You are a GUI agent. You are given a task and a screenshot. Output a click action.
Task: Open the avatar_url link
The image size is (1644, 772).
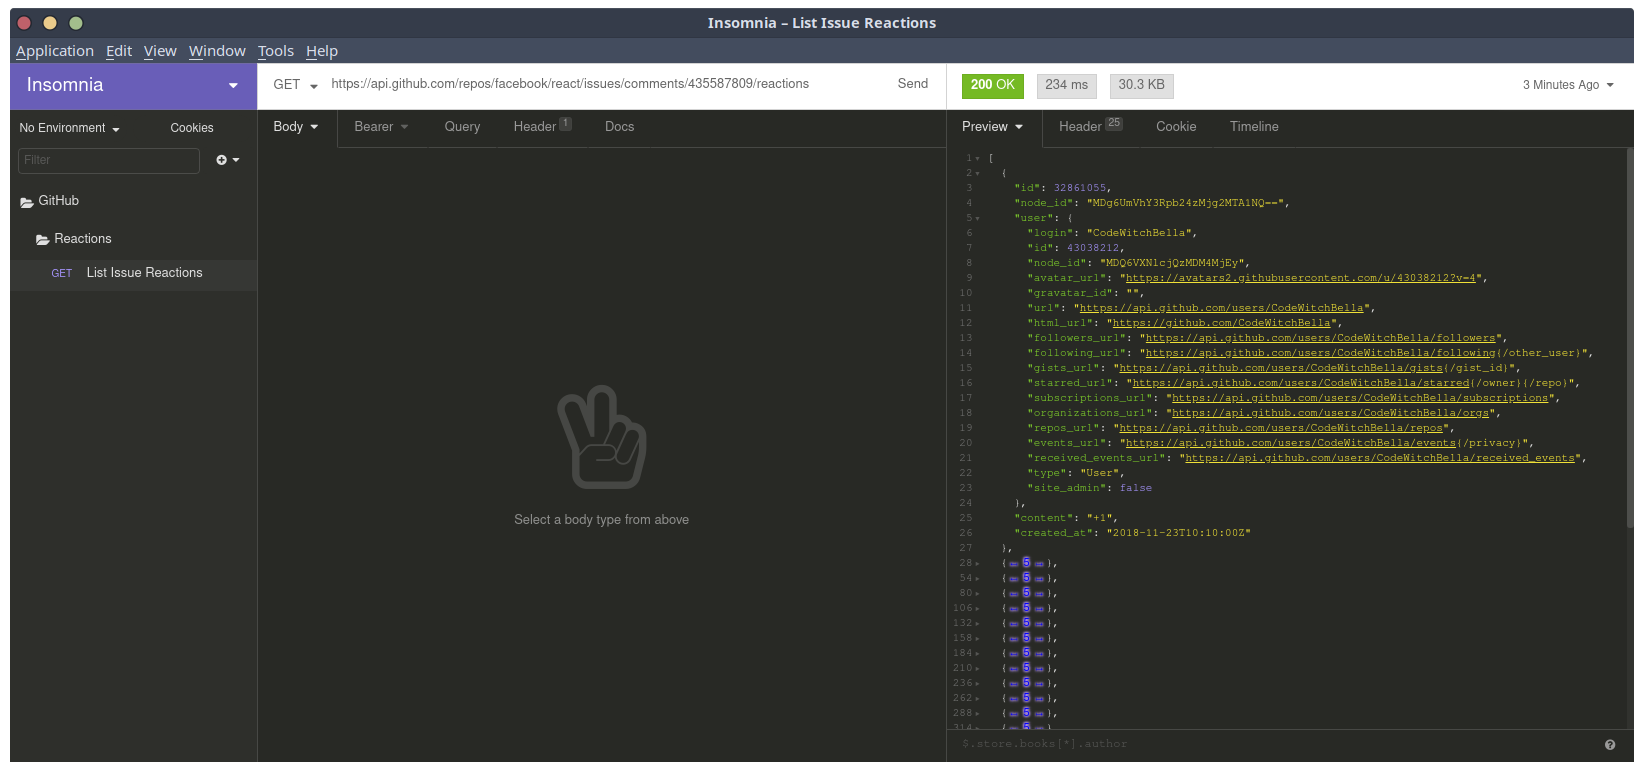[x=1301, y=278]
